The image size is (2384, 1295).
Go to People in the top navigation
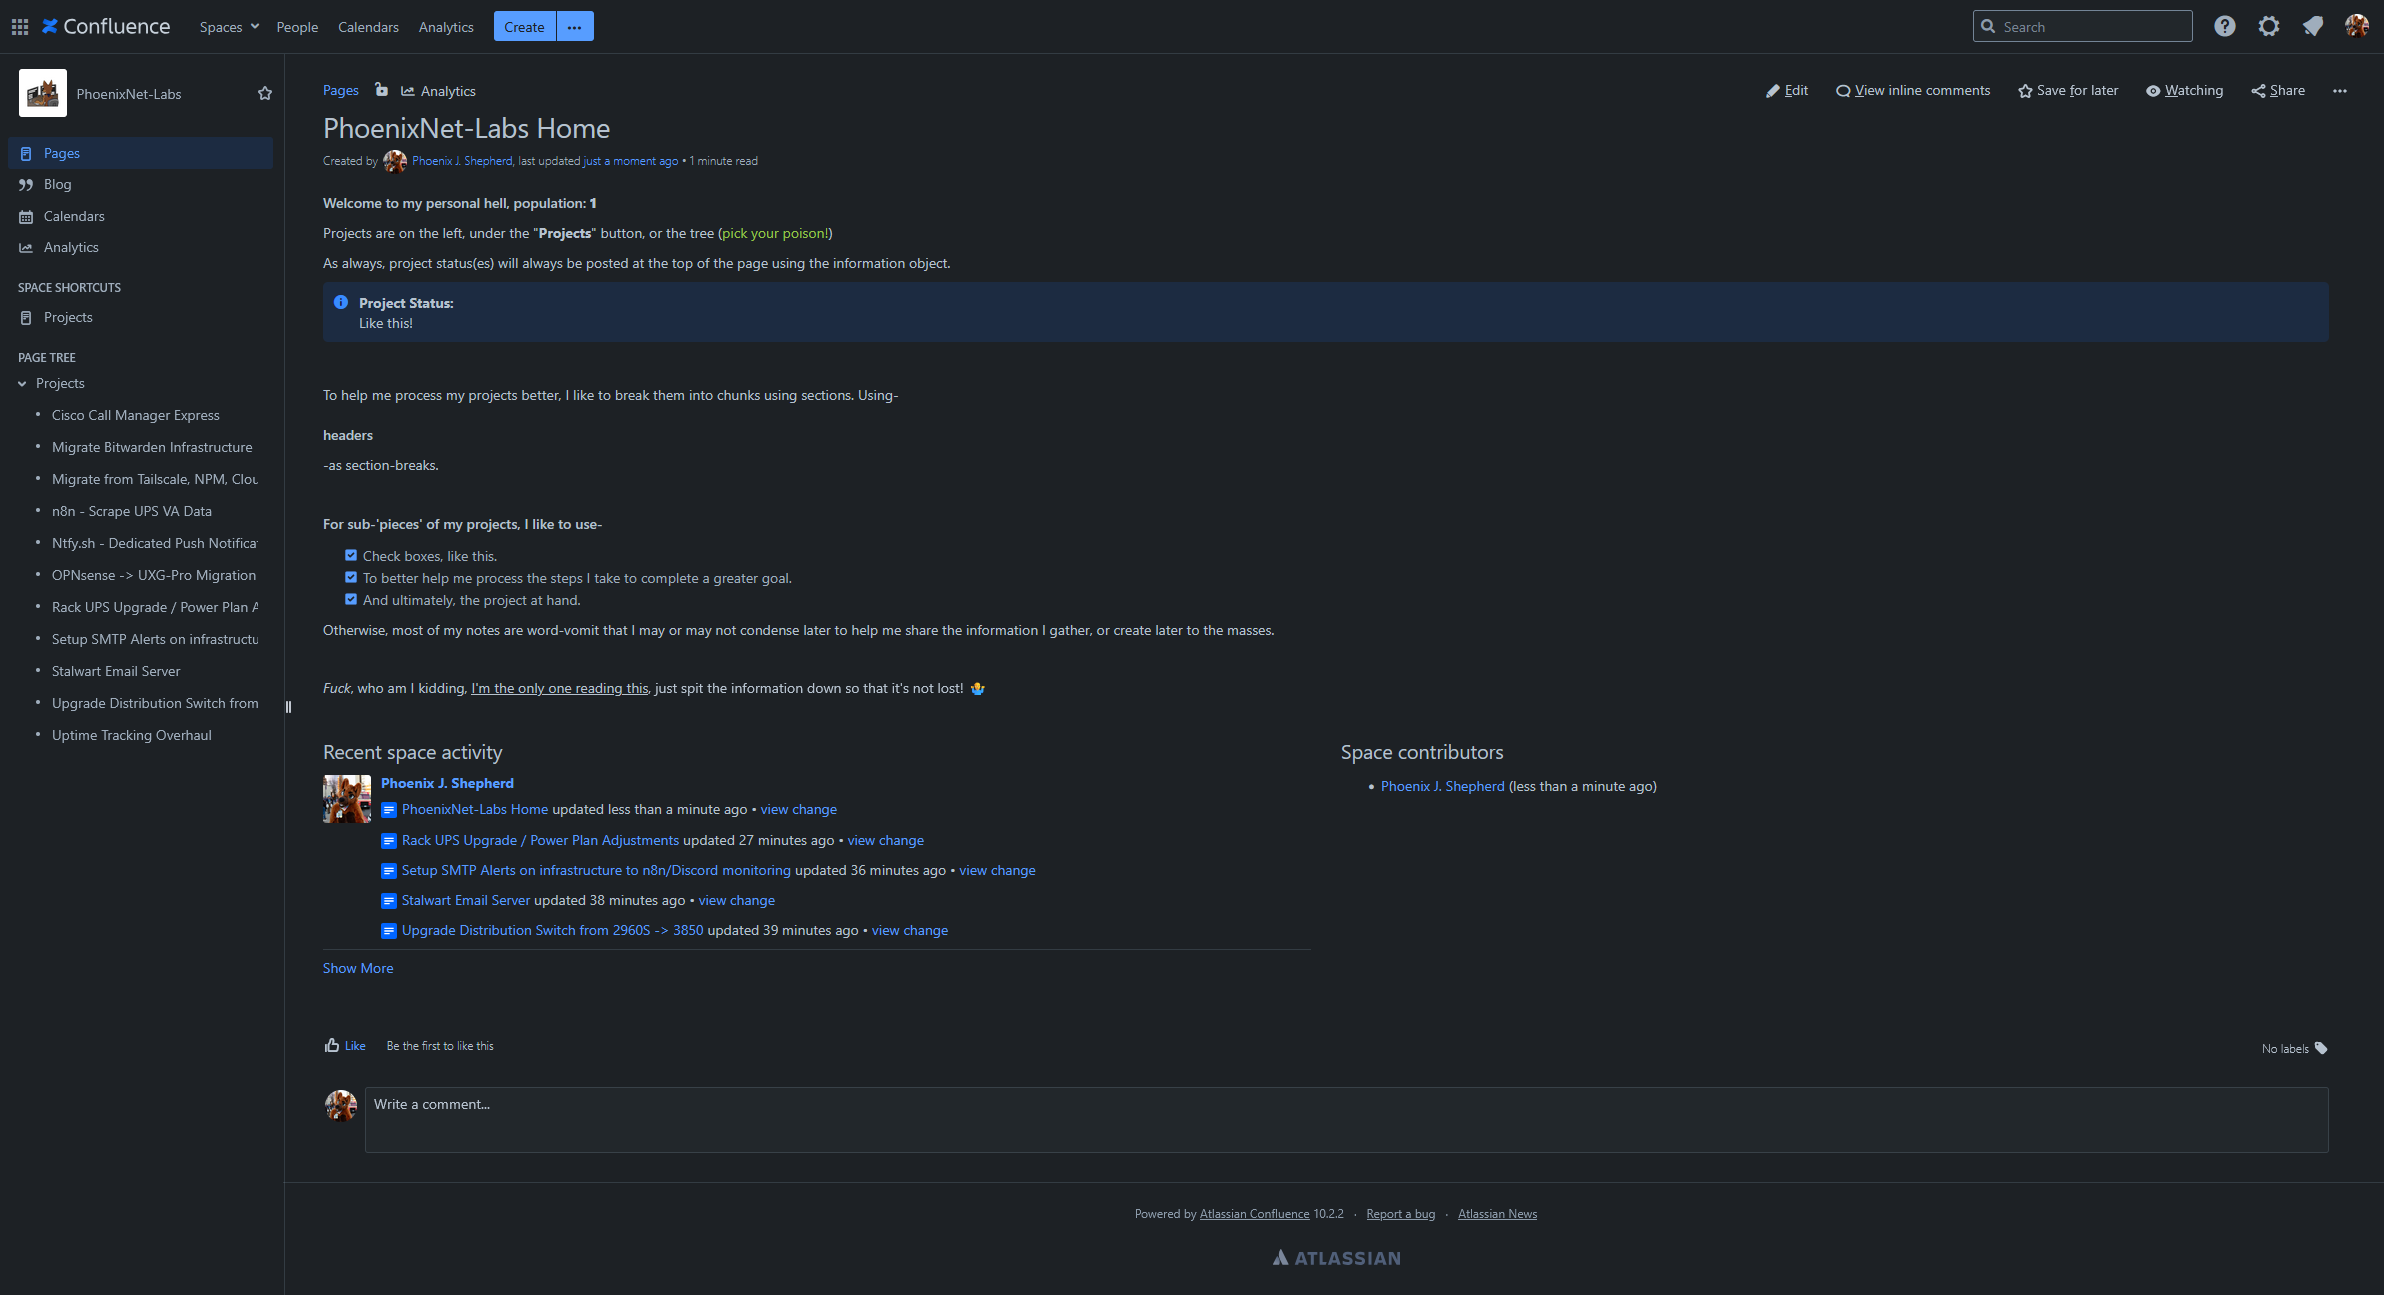pyautogui.click(x=297, y=27)
